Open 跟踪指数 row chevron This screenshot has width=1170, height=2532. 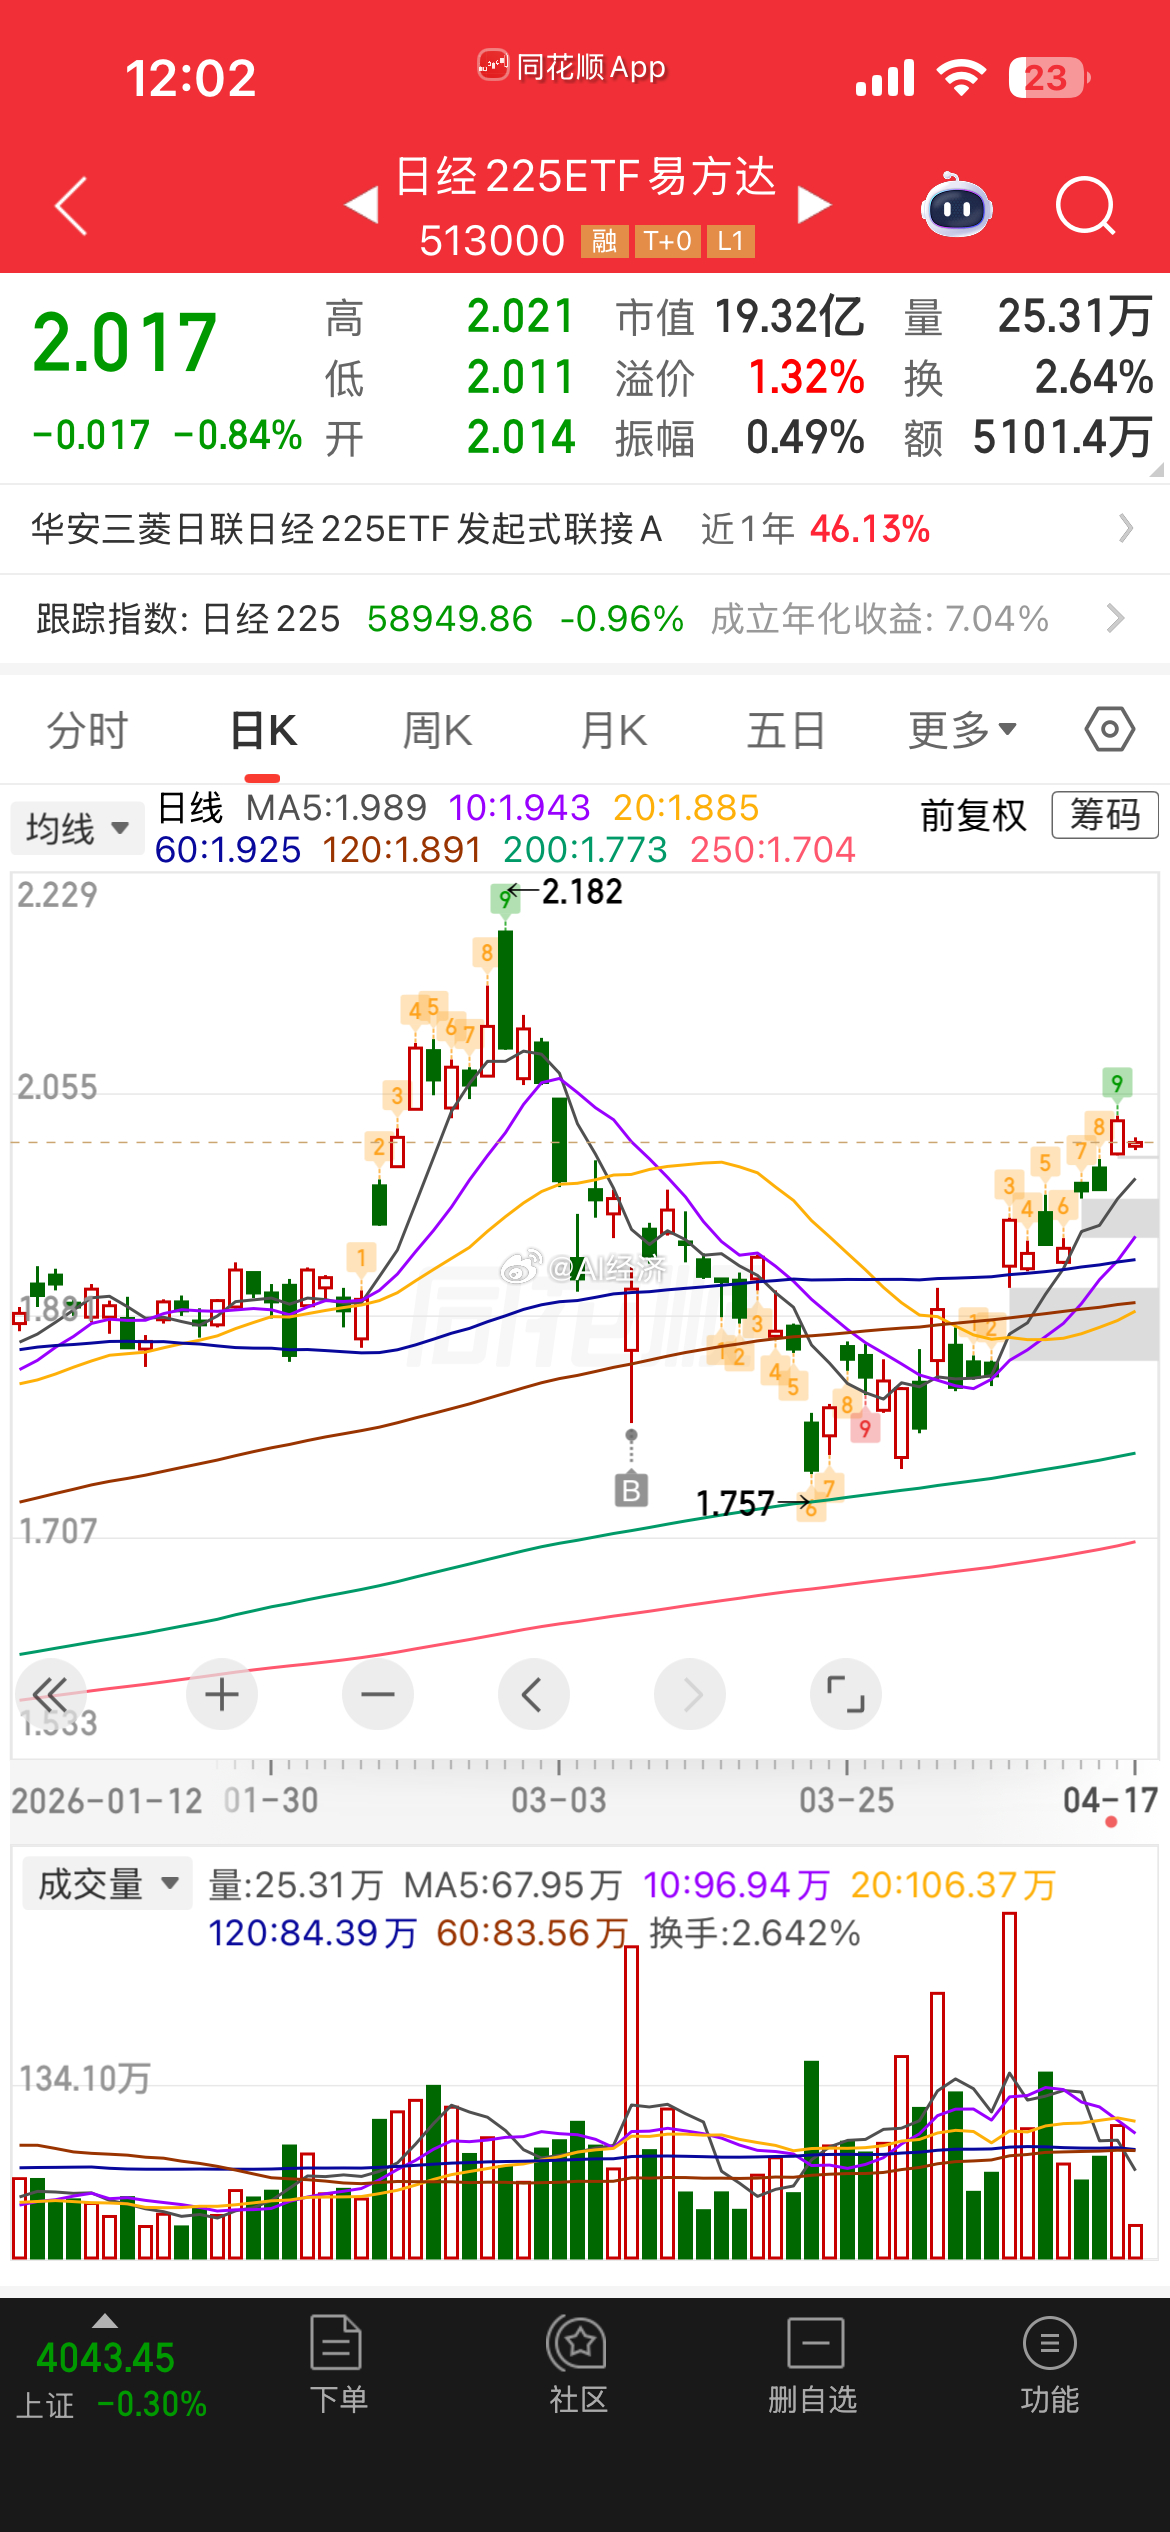[x=1115, y=618]
